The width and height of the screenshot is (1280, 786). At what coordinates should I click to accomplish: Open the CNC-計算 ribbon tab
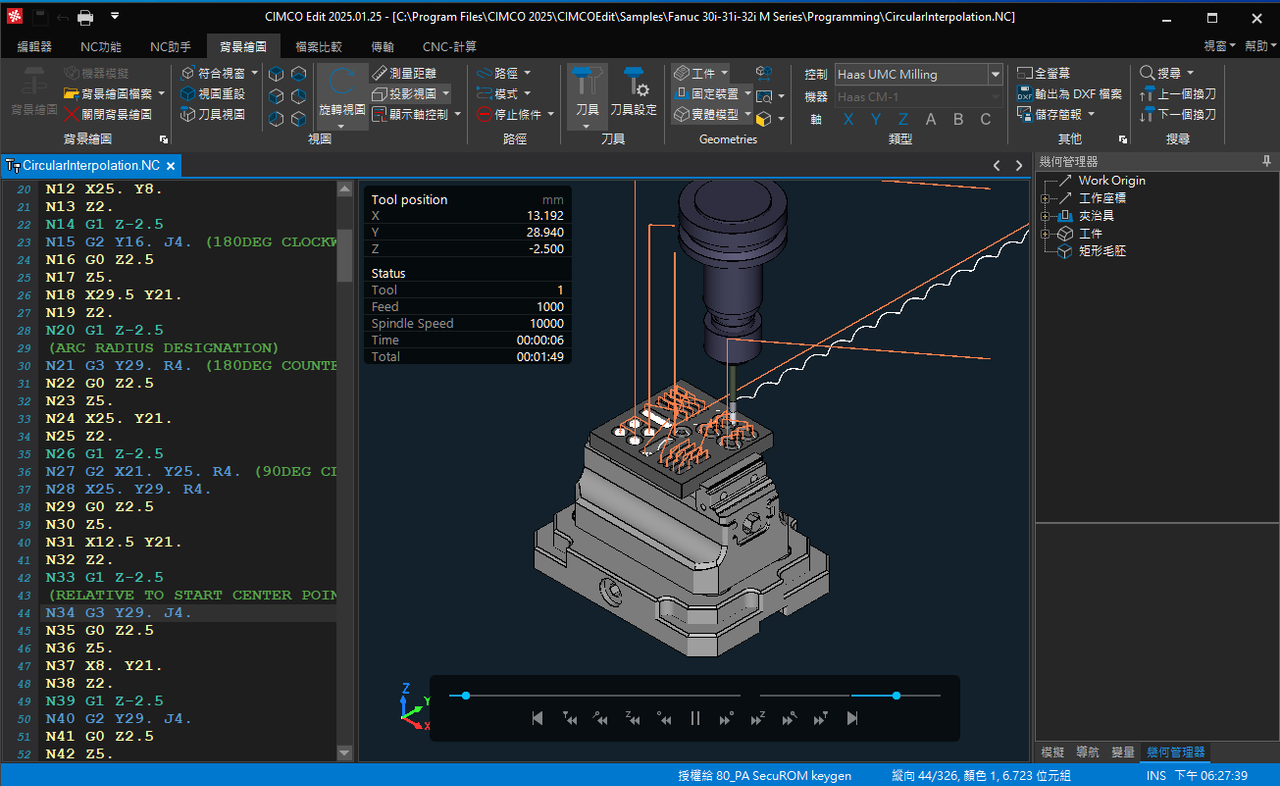click(449, 46)
